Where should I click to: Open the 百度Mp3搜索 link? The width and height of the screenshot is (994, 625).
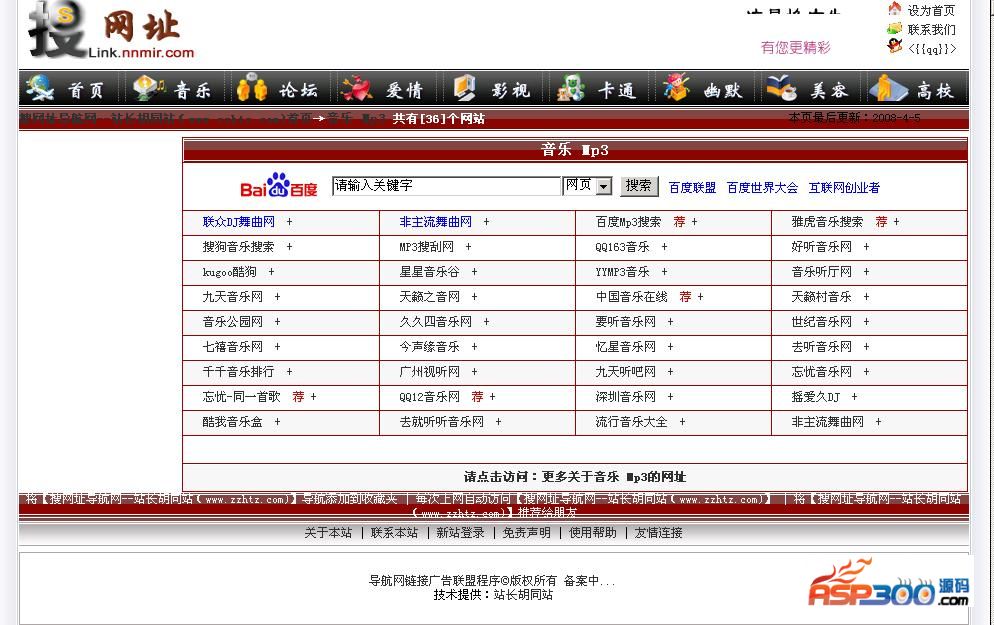point(628,222)
